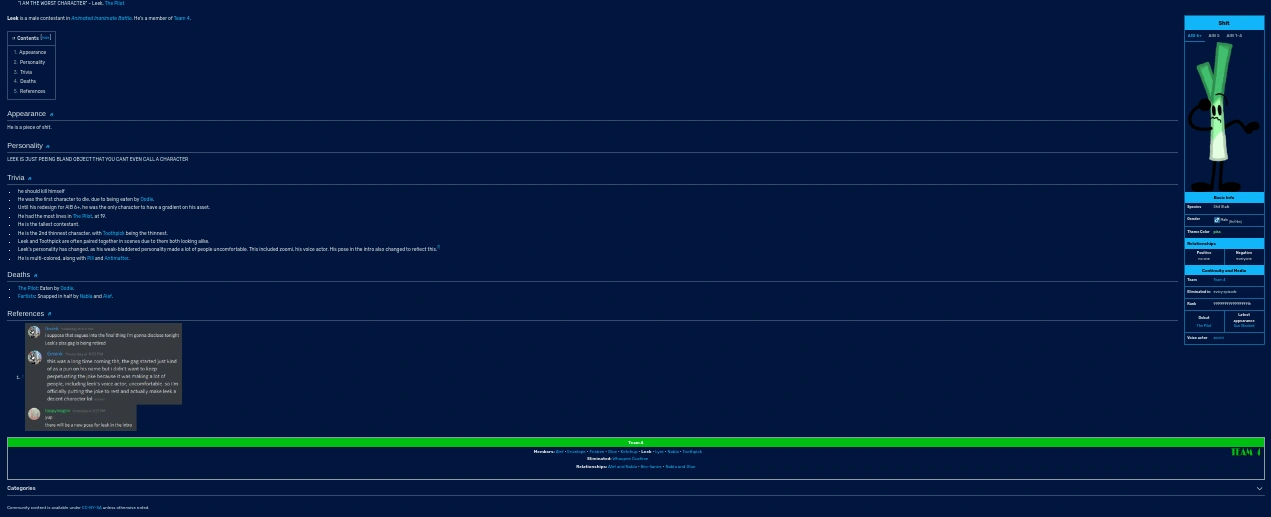Open the first Discord screenshot in References
This screenshot has width=1271, height=517.
click(103, 364)
